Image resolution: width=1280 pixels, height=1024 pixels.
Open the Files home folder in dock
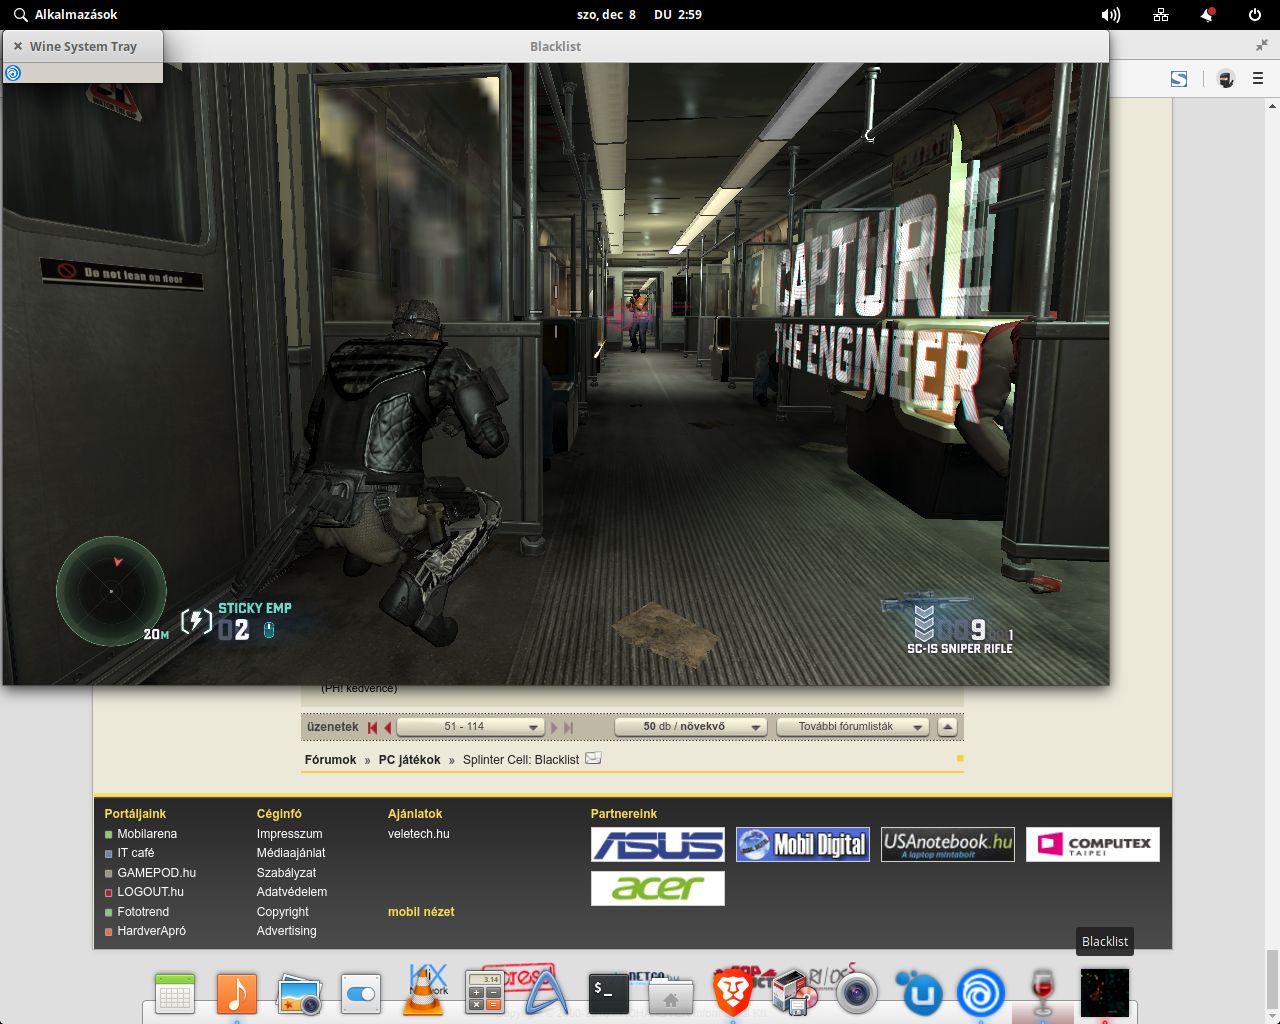pos(671,996)
